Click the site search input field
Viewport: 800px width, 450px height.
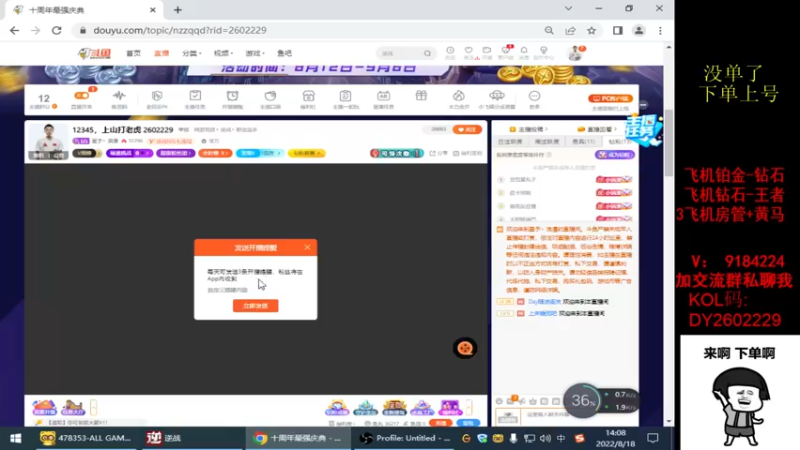click(x=400, y=53)
